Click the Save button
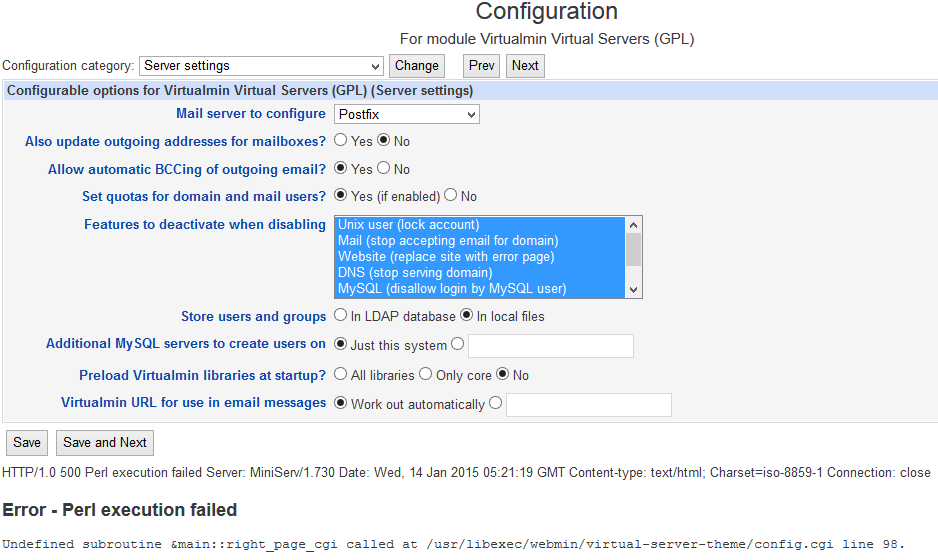The height and width of the screenshot is (560, 938). point(27,443)
